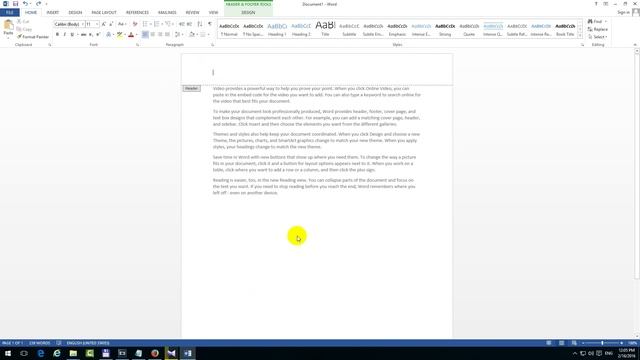Open the Font dialog launcher
Image resolution: width=640 pixels, height=360 pixels.
[x=138, y=45]
